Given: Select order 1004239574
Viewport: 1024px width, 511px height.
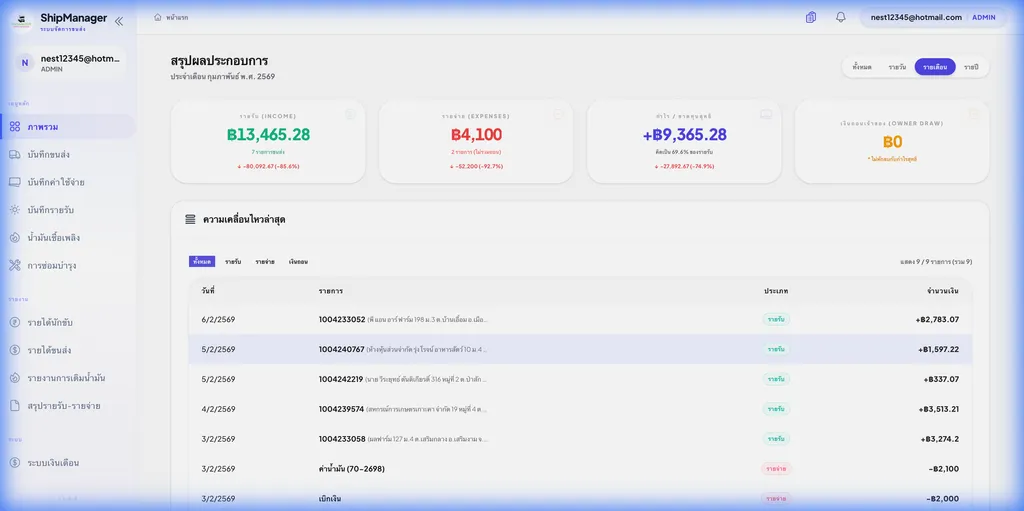Looking at the screenshot, I should (x=342, y=409).
